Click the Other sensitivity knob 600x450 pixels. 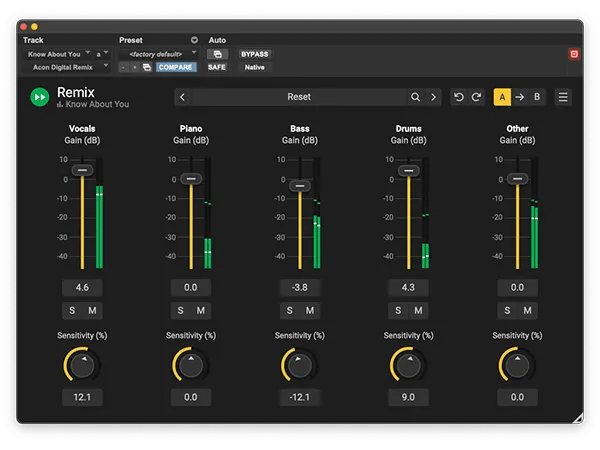coord(517,365)
